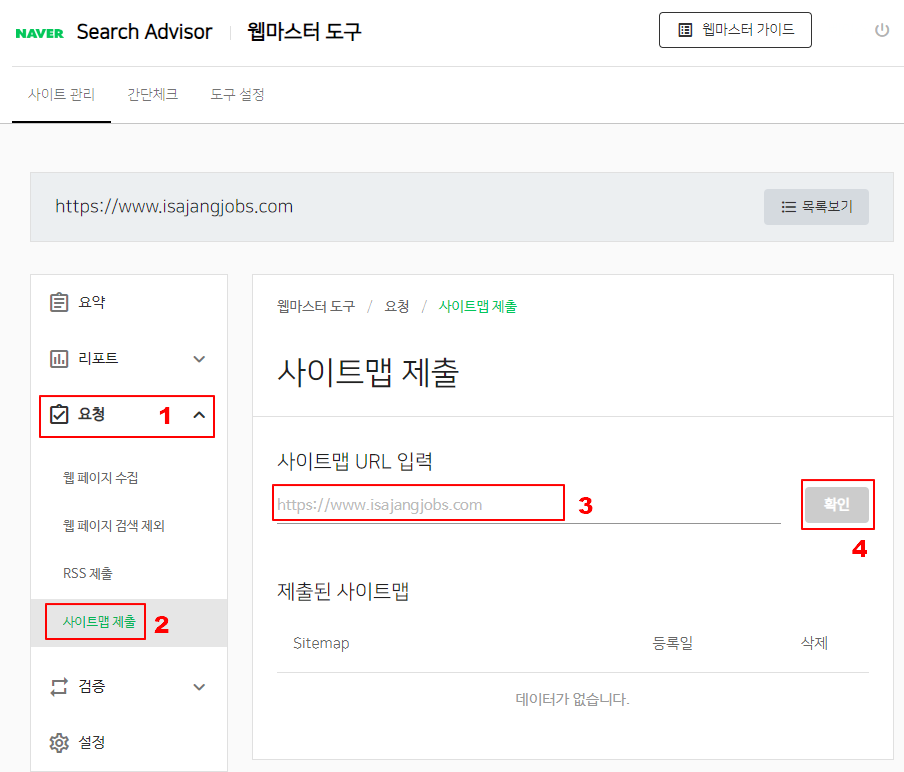The image size is (904, 772).
Task: Click the 데이터가 없습니다. message
Action: pyautogui.click(x=572, y=699)
